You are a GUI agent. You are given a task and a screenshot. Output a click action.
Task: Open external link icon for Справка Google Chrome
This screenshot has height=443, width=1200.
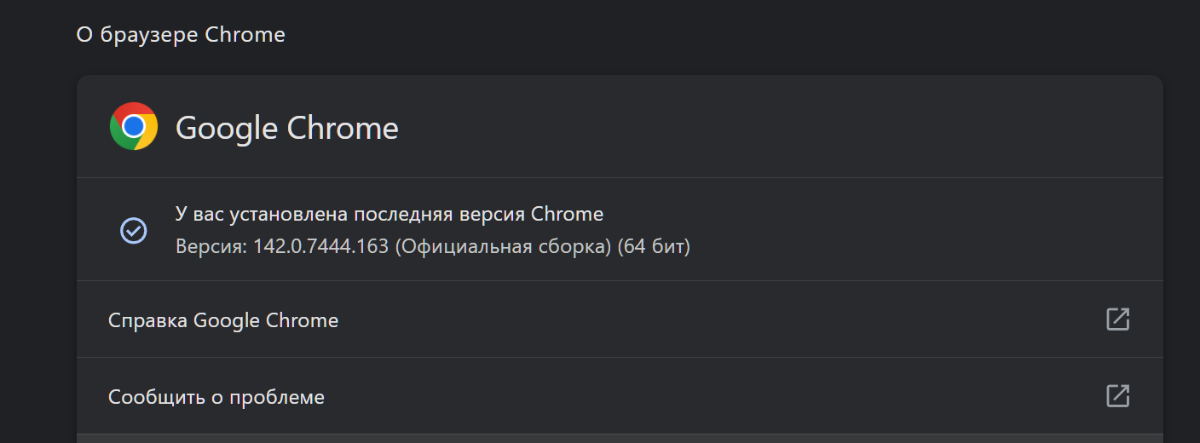1117,320
